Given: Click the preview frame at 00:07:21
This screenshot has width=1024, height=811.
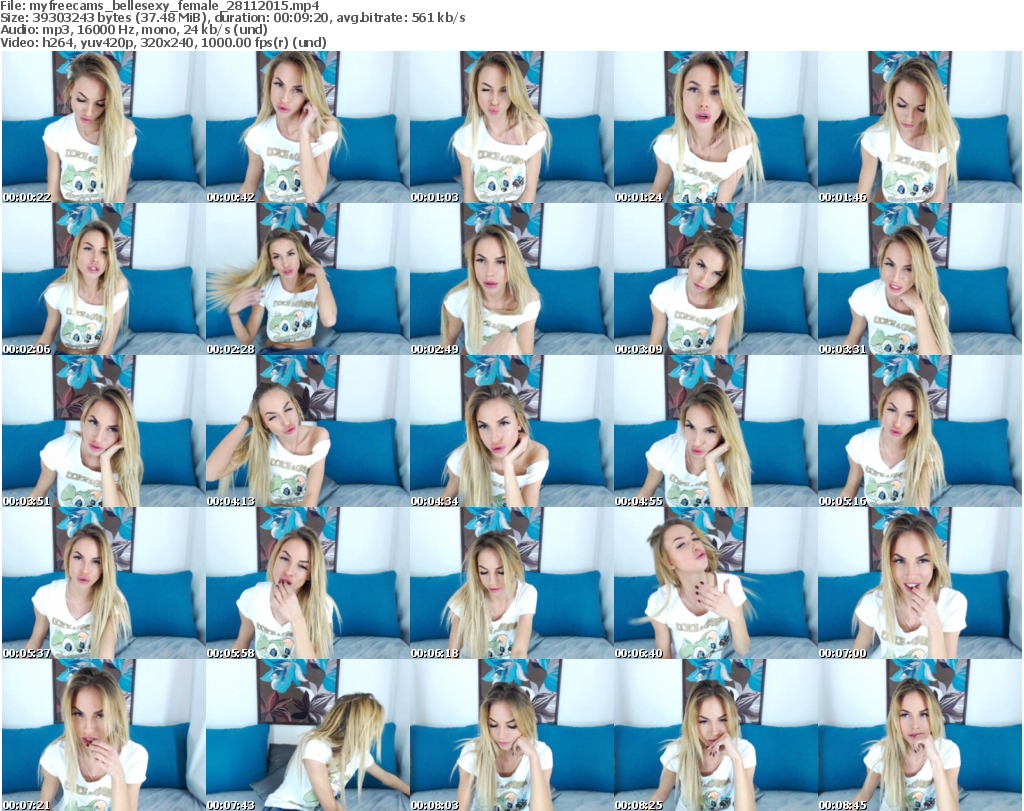Looking at the screenshot, I should [x=103, y=735].
